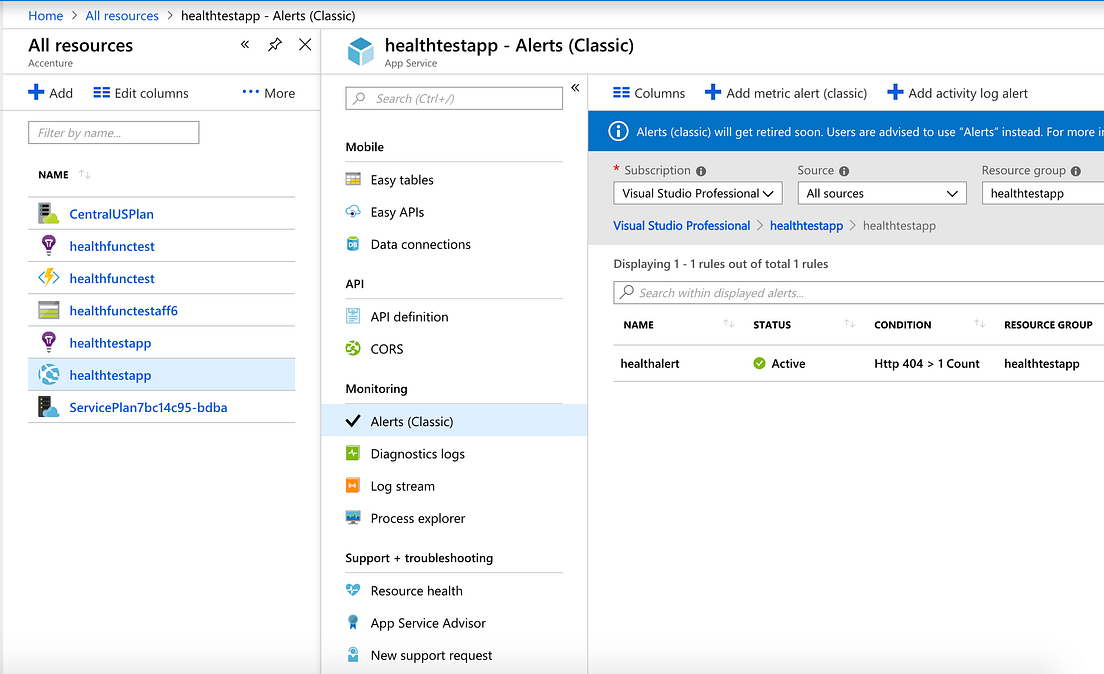1104x674 pixels.
Task: Collapse the resource menu with the double chevron
Action: tap(576, 87)
